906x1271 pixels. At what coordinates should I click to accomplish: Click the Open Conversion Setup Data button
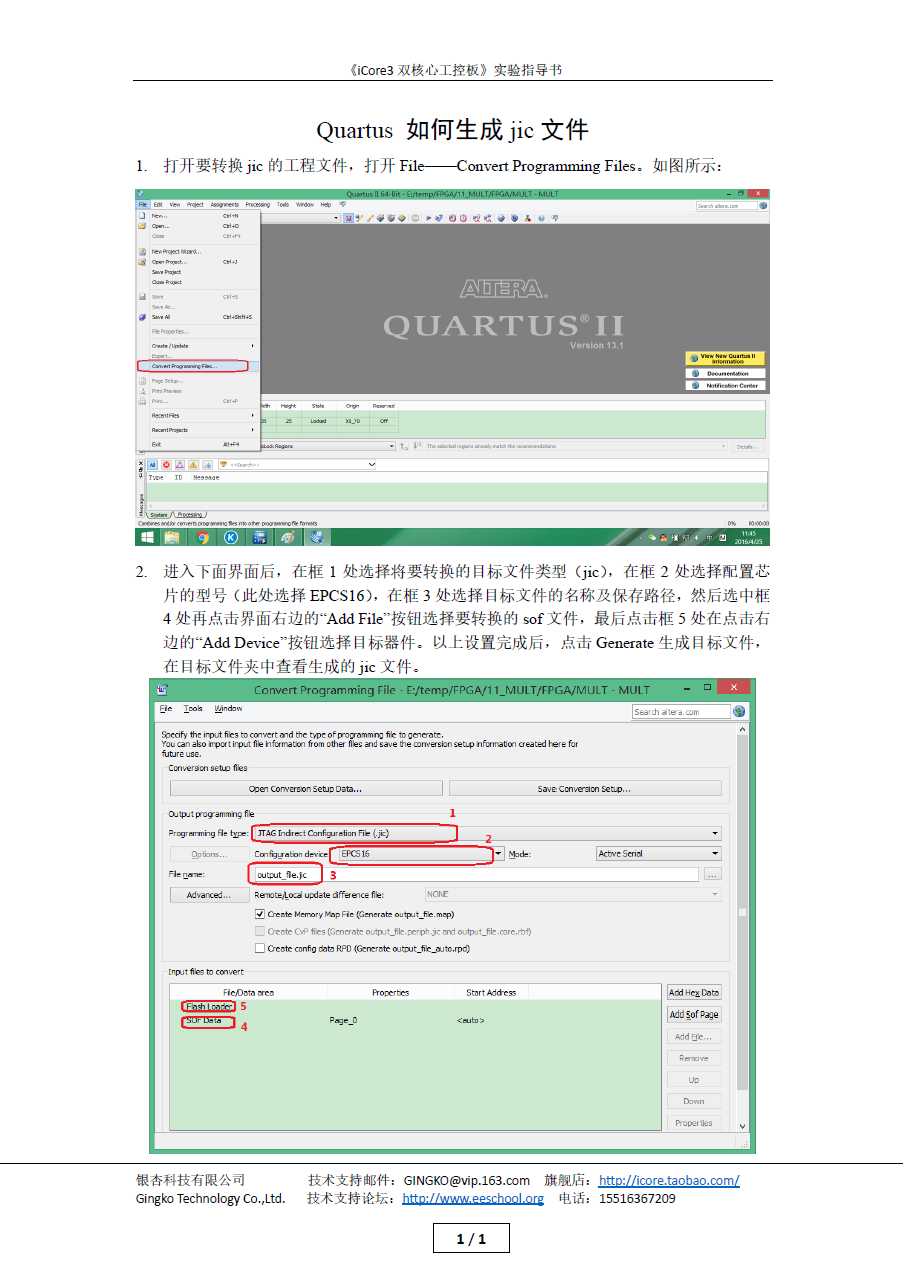tap(305, 789)
